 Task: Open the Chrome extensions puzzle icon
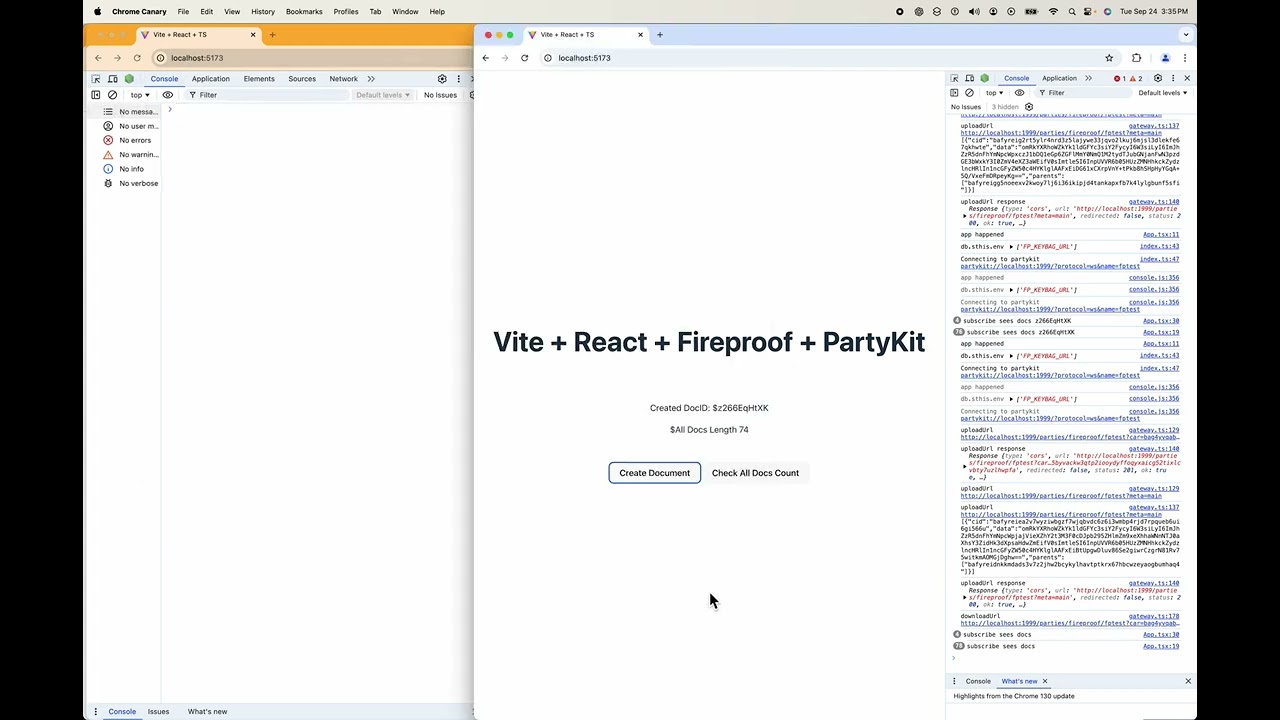(1136, 58)
